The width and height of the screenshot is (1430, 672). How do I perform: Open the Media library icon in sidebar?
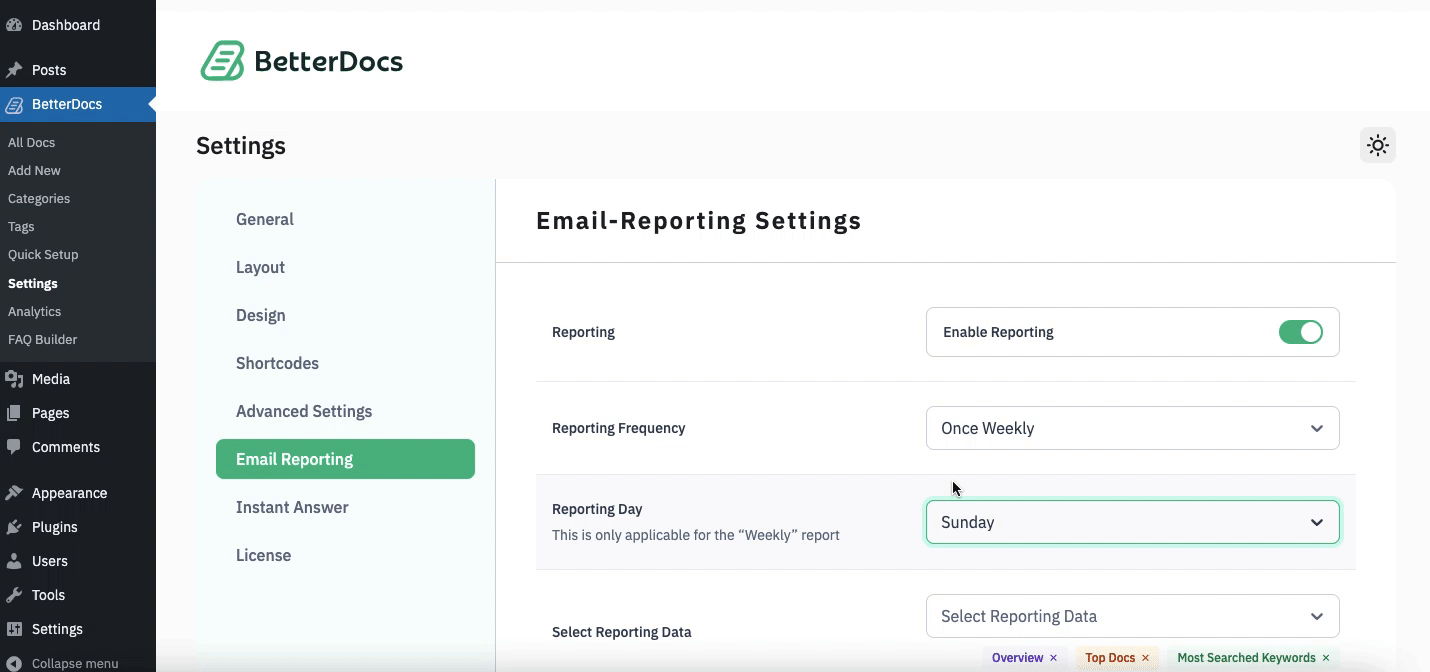pos(13,378)
